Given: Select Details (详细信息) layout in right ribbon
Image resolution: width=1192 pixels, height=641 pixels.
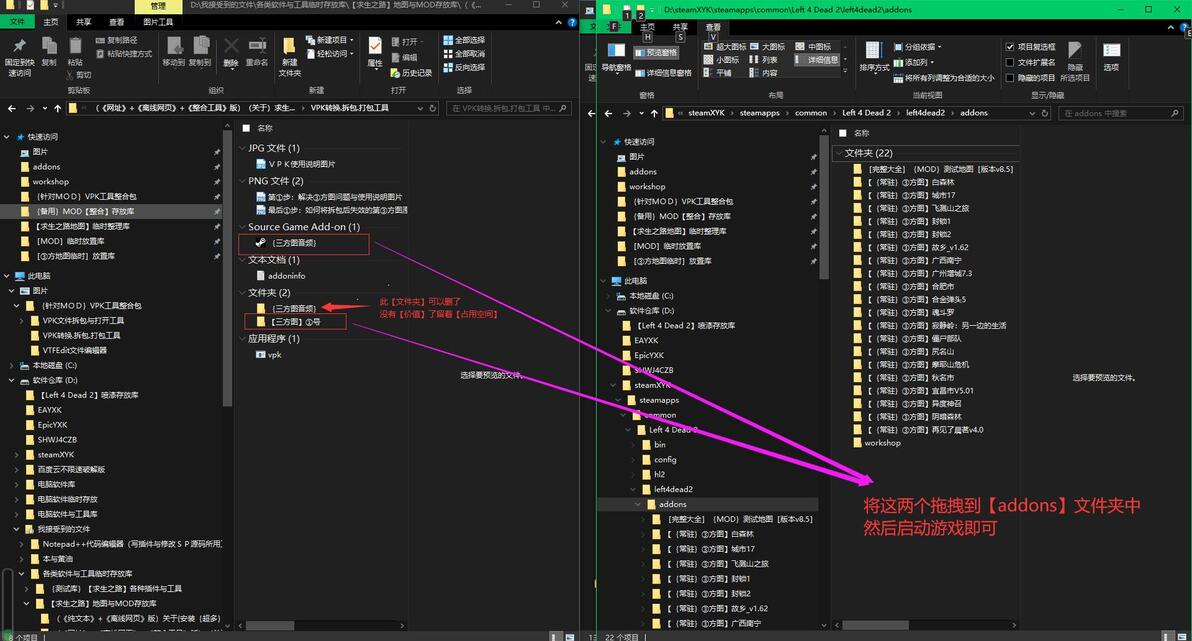Looking at the screenshot, I should tap(816, 60).
